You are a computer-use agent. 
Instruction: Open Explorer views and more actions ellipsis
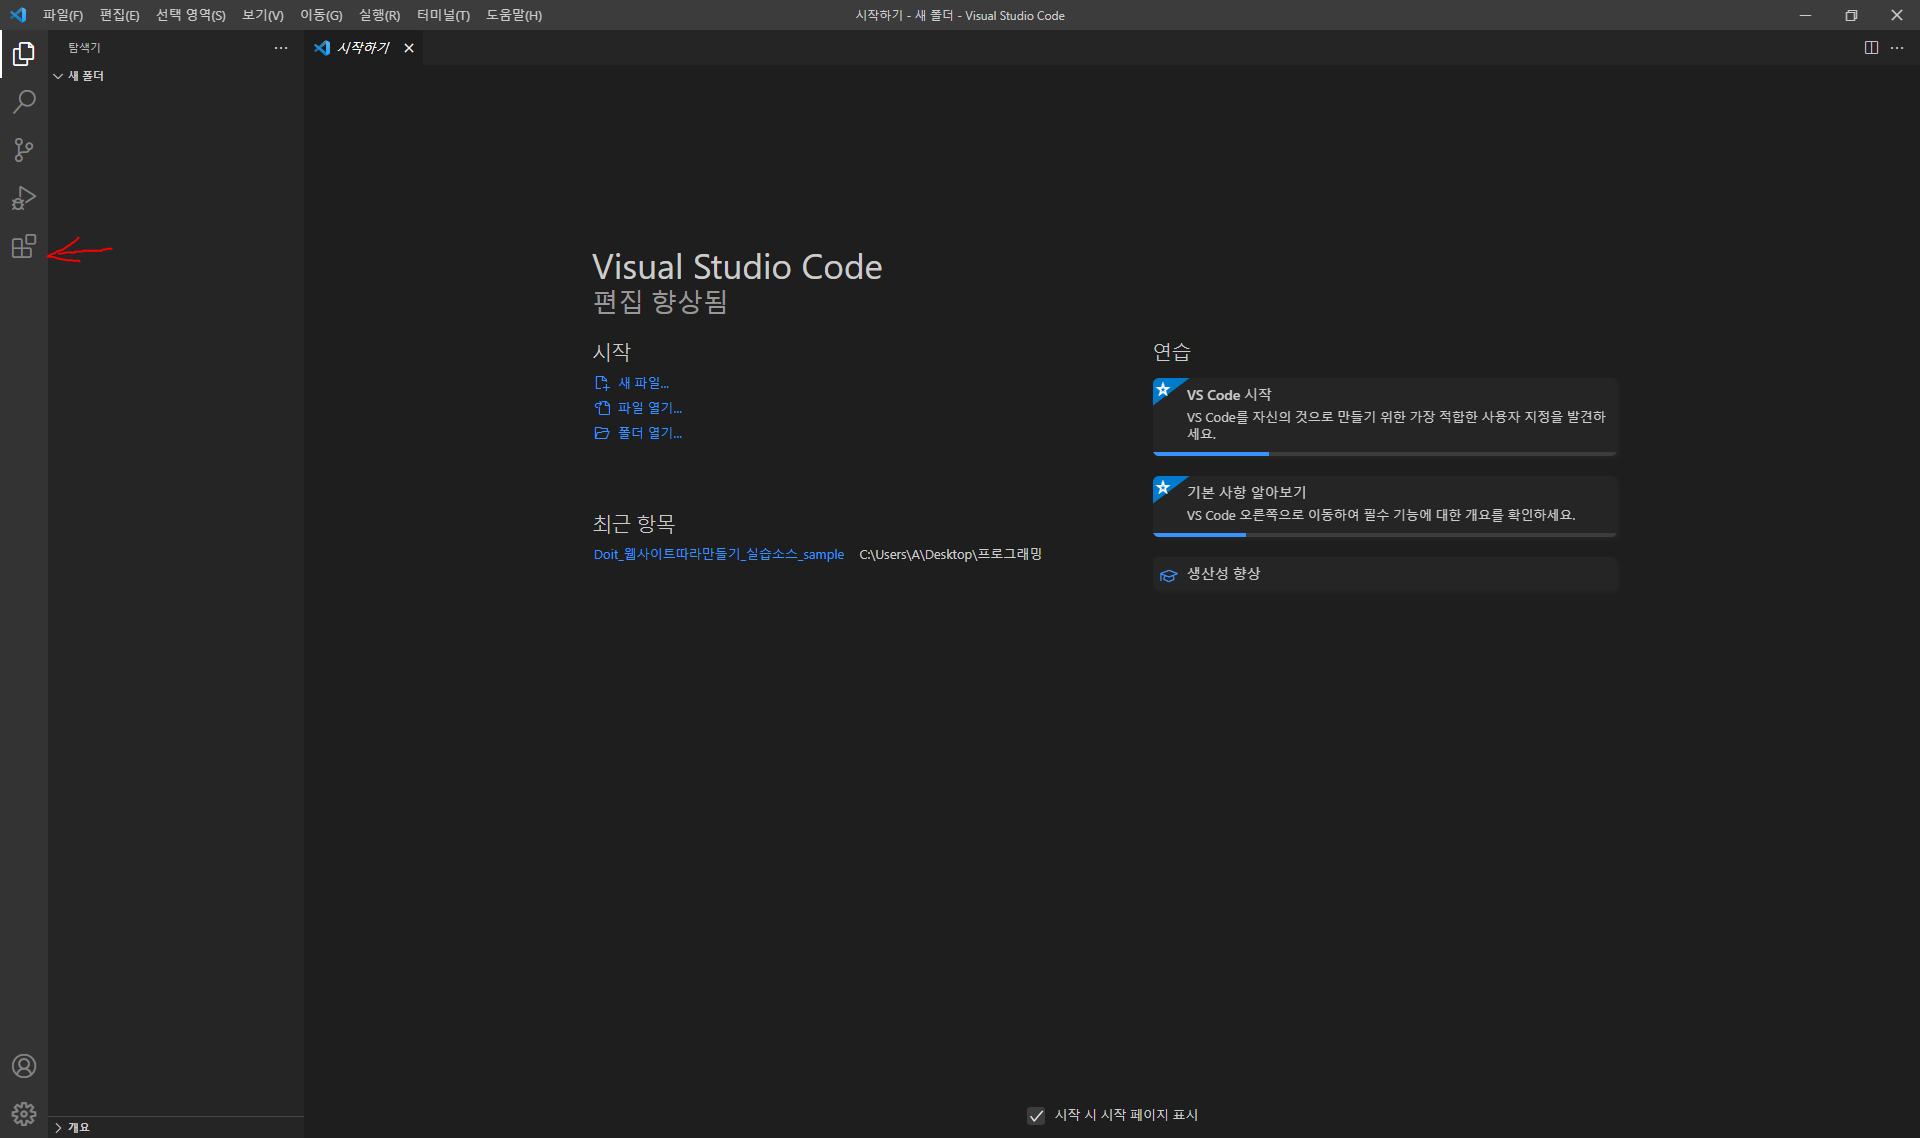[281, 48]
